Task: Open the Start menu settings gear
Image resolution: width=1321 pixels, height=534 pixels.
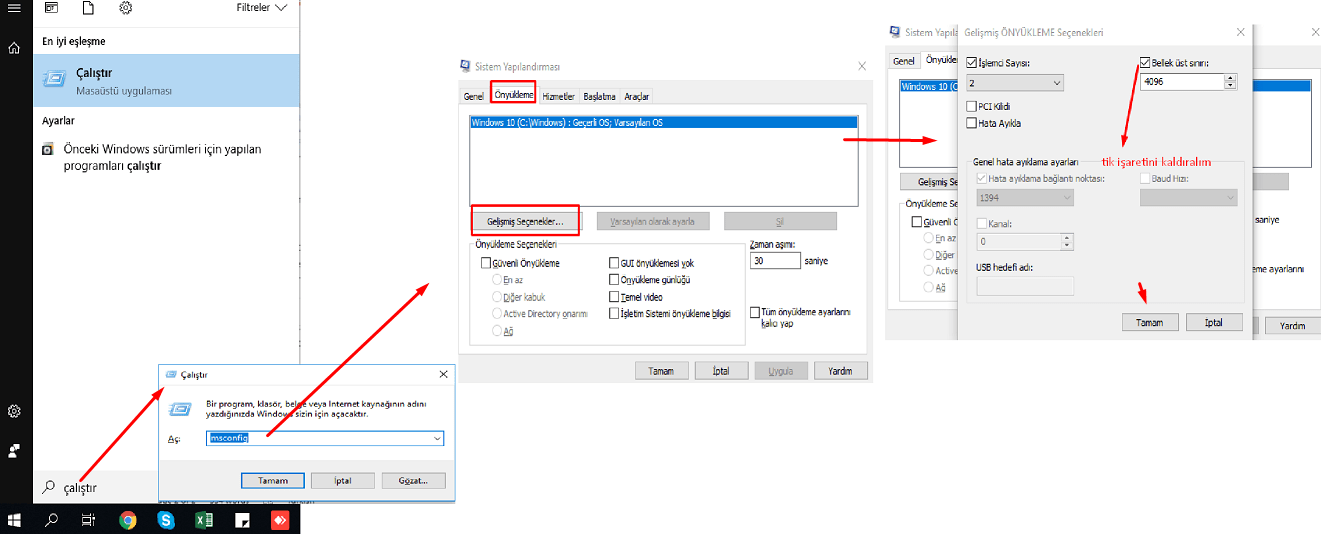Action: click(x=15, y=411)
